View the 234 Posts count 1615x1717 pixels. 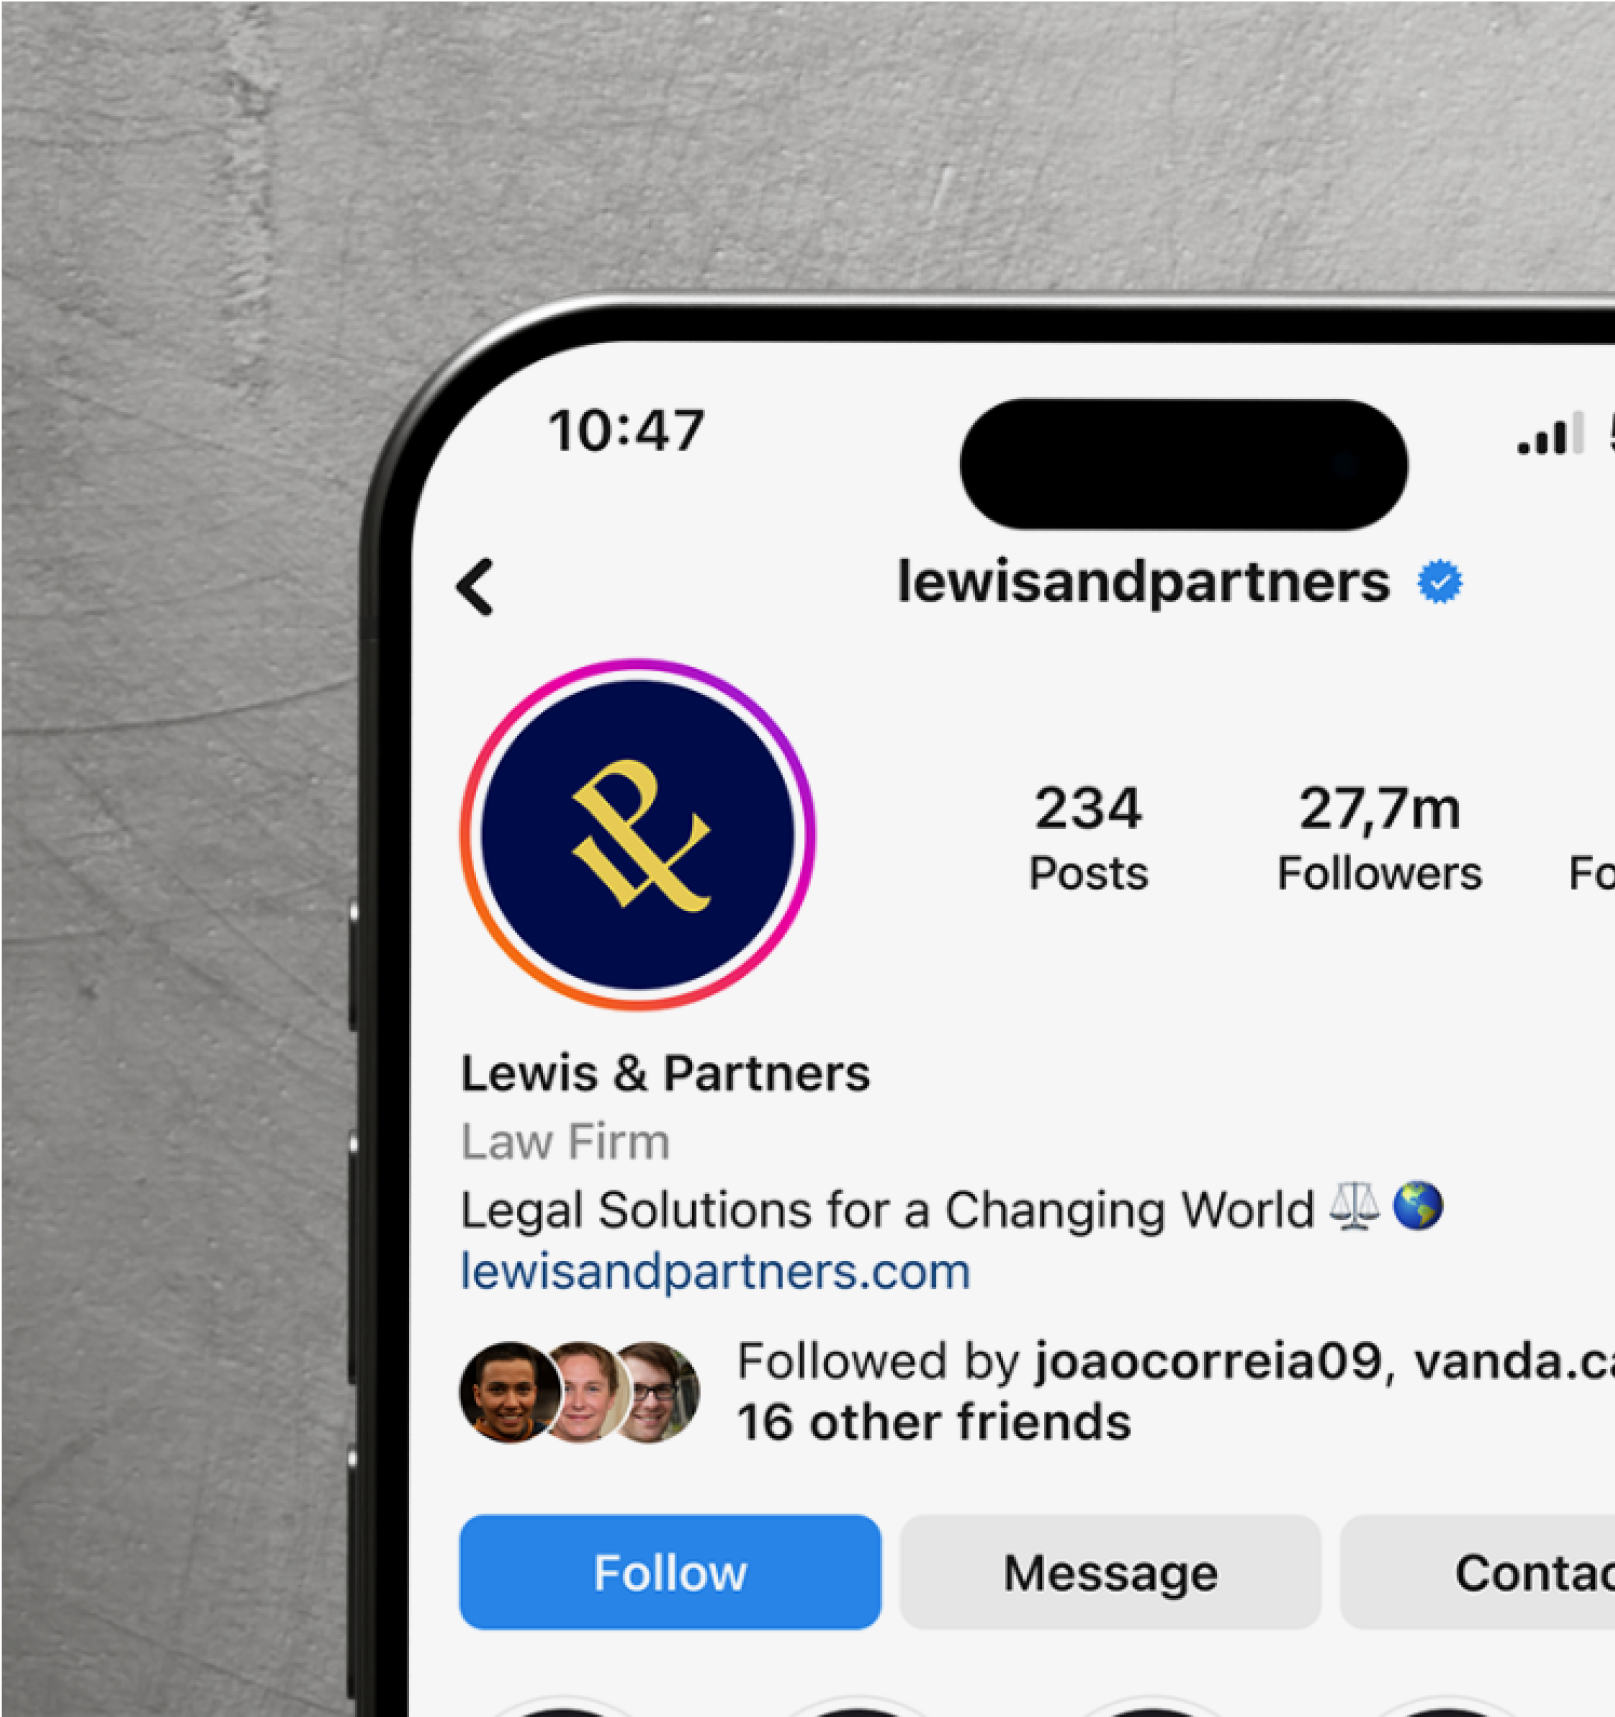click(x=1088, y=838)
